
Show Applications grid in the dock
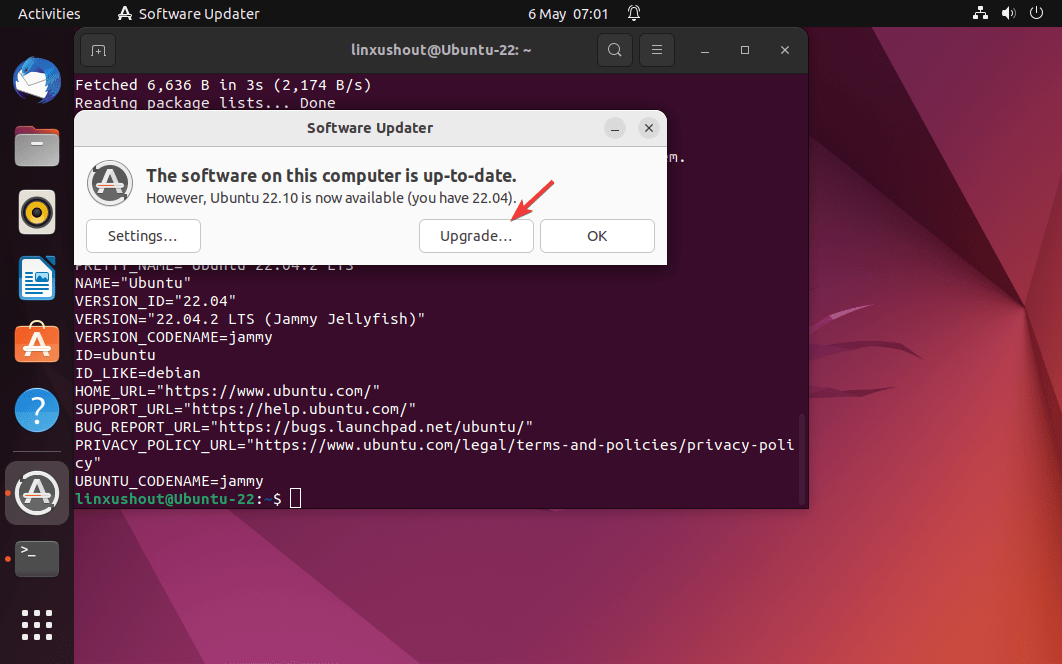point(37,625)
